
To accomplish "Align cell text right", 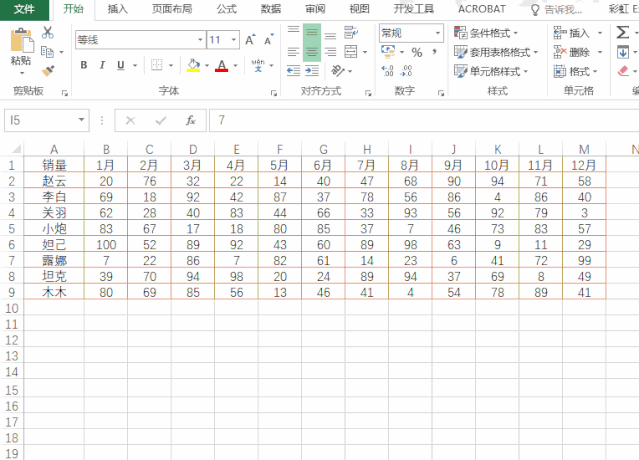I will pyautogui.click(x=331, y=52).
